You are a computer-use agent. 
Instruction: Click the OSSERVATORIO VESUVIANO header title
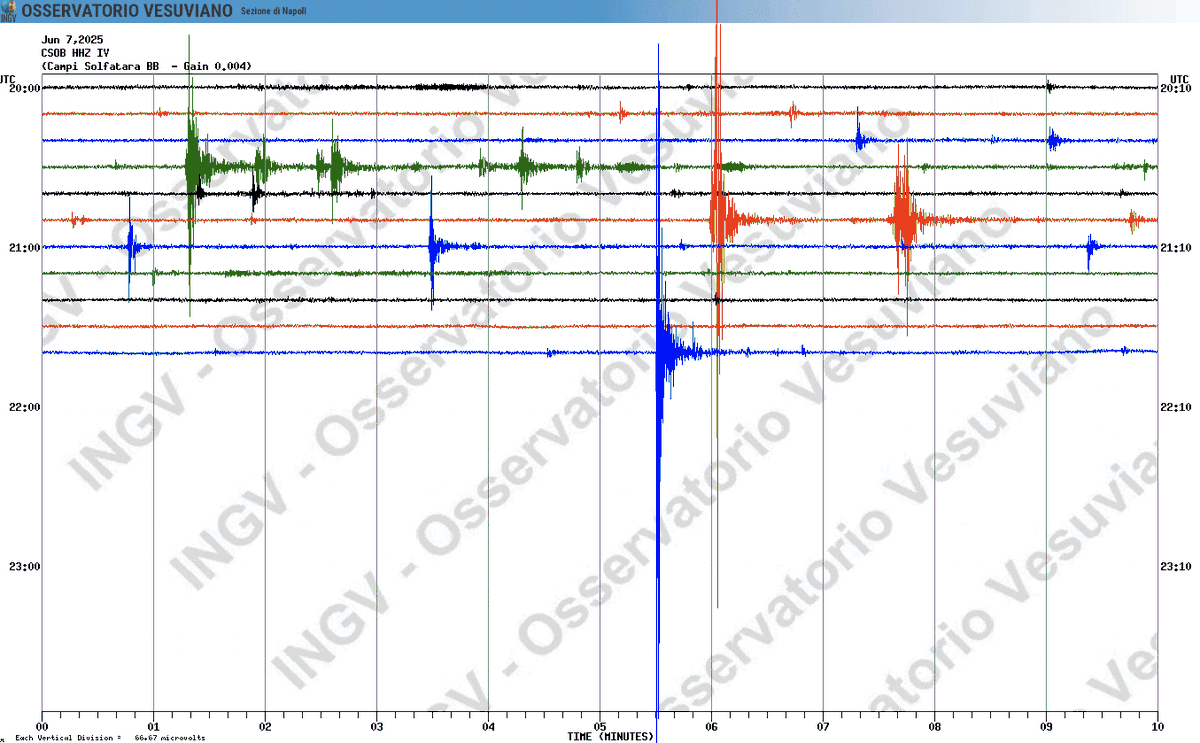[127, 10]
